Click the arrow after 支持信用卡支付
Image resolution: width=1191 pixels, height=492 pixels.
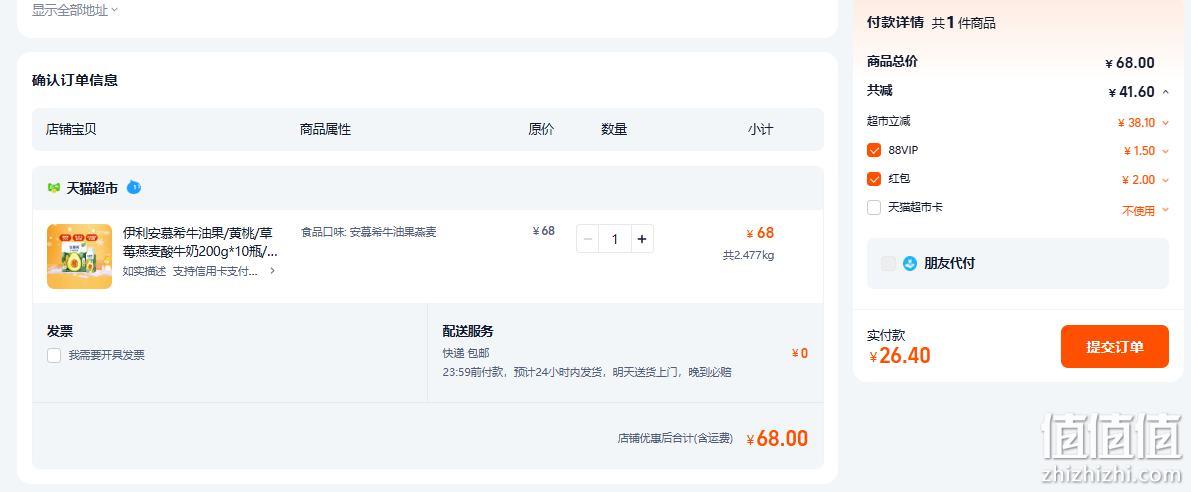273,271
